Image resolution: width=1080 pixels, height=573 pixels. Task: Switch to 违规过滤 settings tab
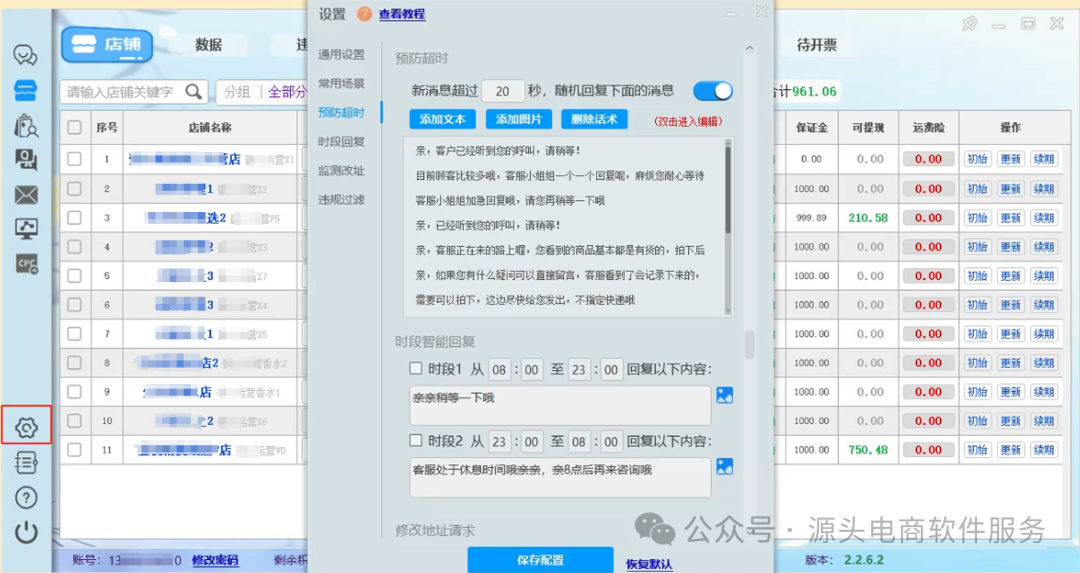click(x=342, y=199)
